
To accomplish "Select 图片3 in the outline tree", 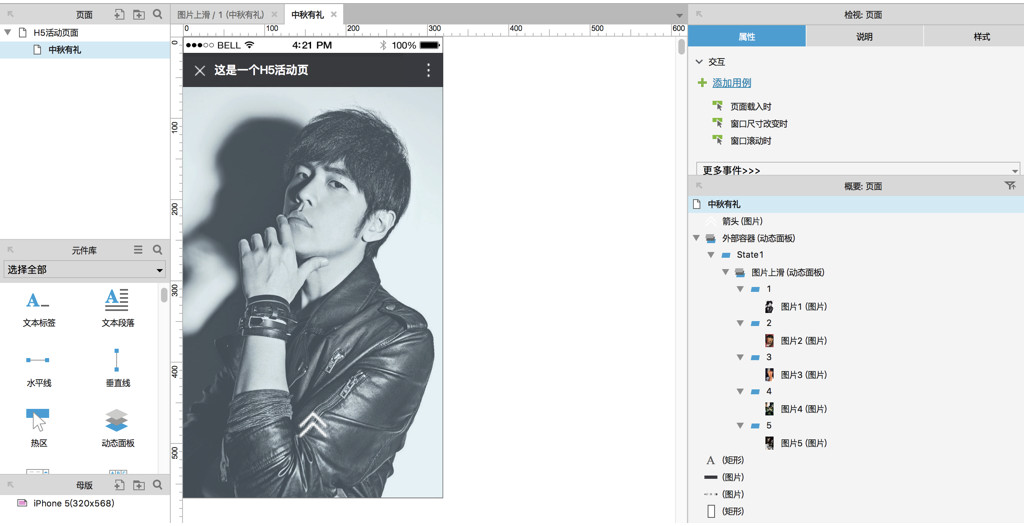I will pos(803,375).
